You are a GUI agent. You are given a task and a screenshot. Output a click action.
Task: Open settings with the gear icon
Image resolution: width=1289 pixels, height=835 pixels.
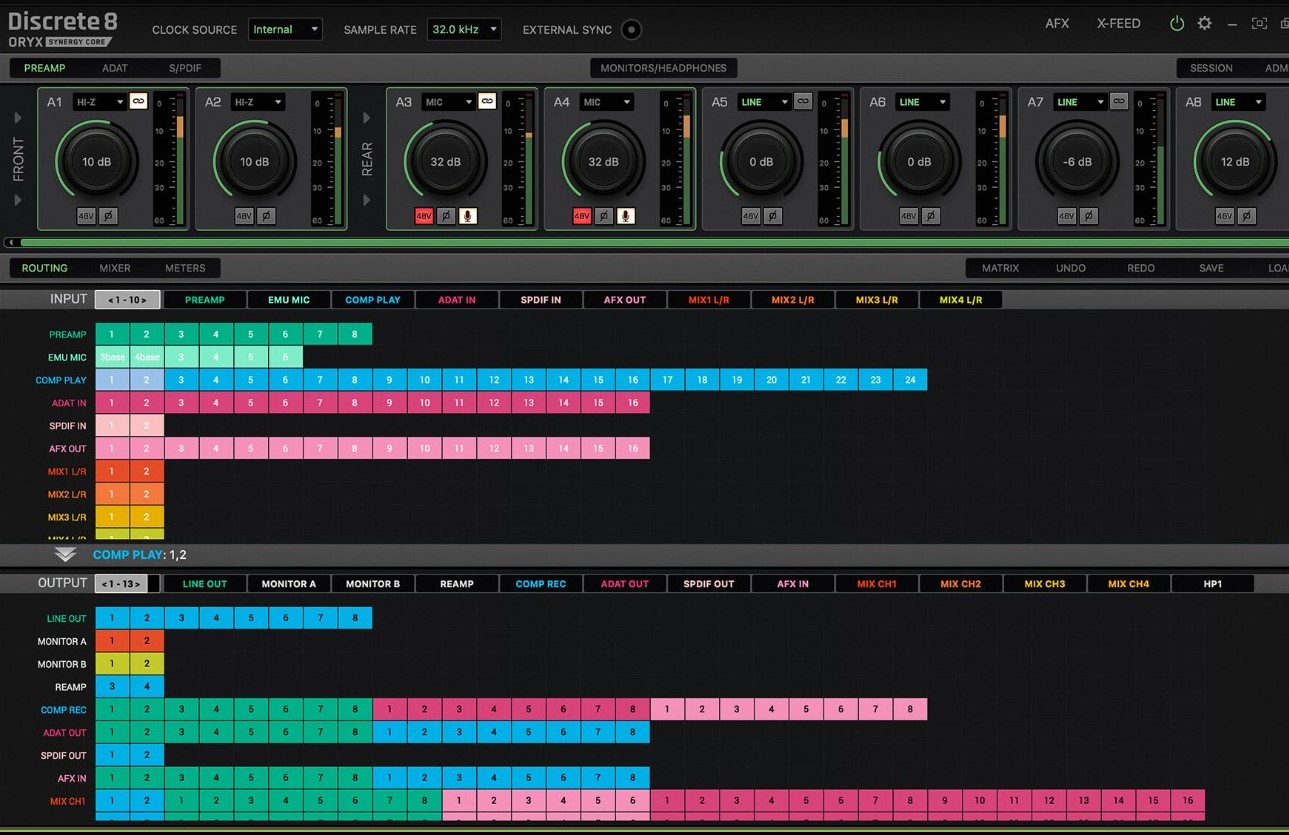point(1204,23)
